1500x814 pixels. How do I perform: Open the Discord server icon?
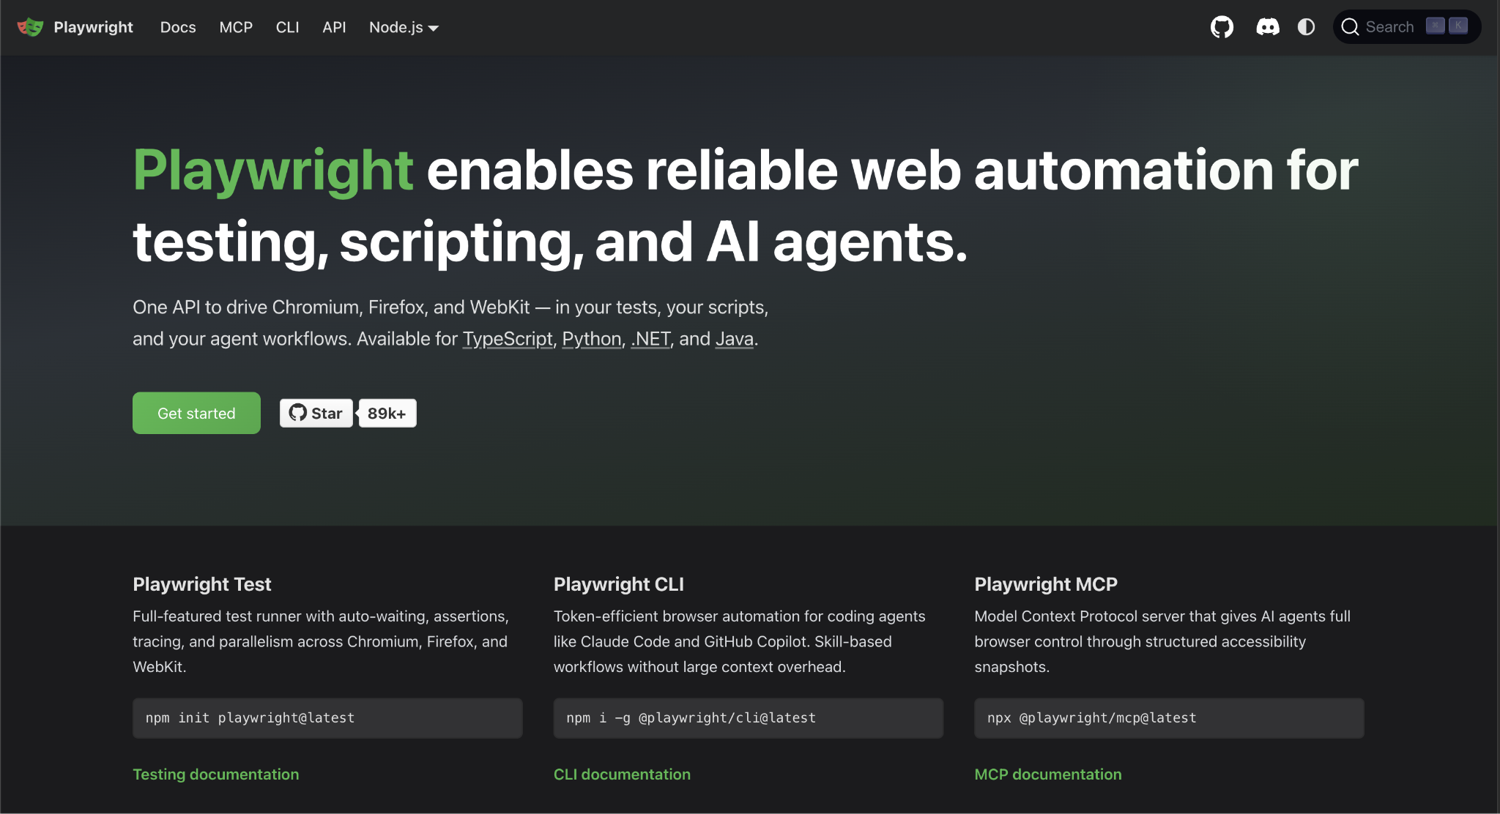click(x=1267, y=27)
